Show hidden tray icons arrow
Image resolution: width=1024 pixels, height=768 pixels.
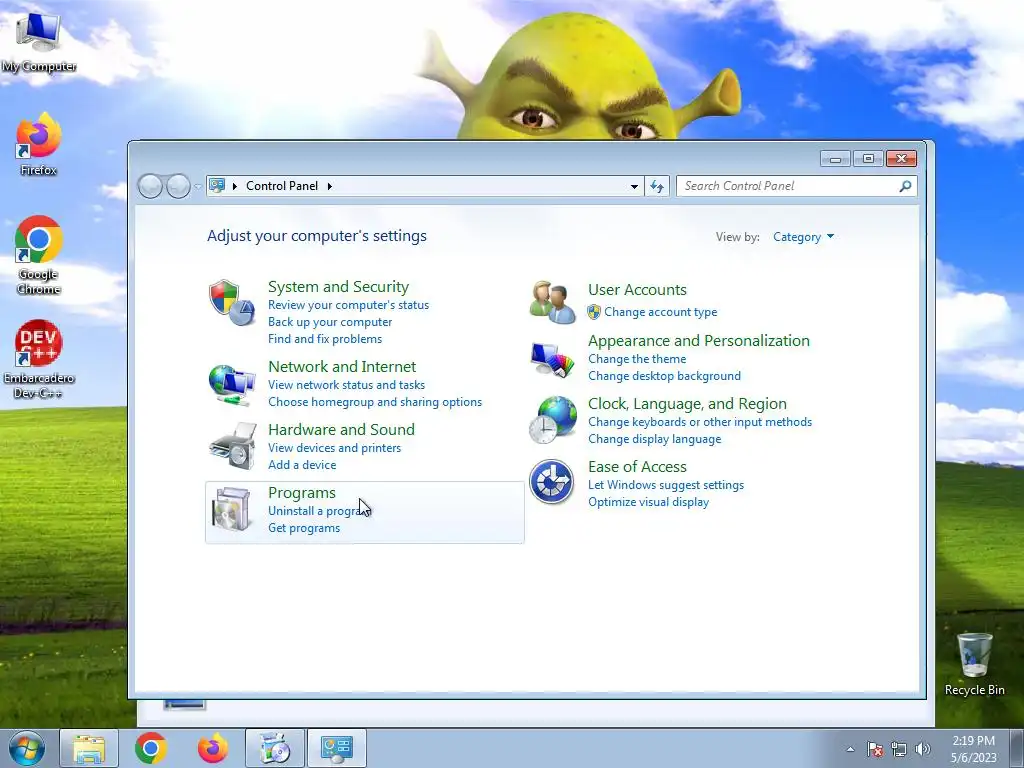[850, 749]
